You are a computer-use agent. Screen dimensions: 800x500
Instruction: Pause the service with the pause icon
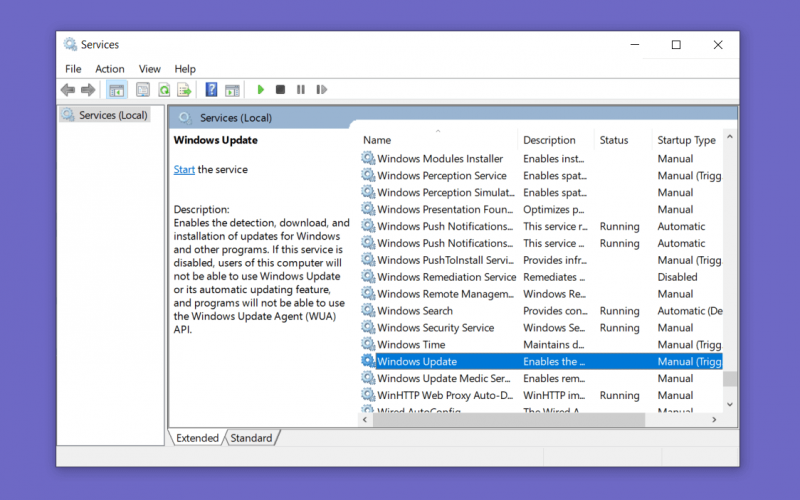tap(301, 90)
